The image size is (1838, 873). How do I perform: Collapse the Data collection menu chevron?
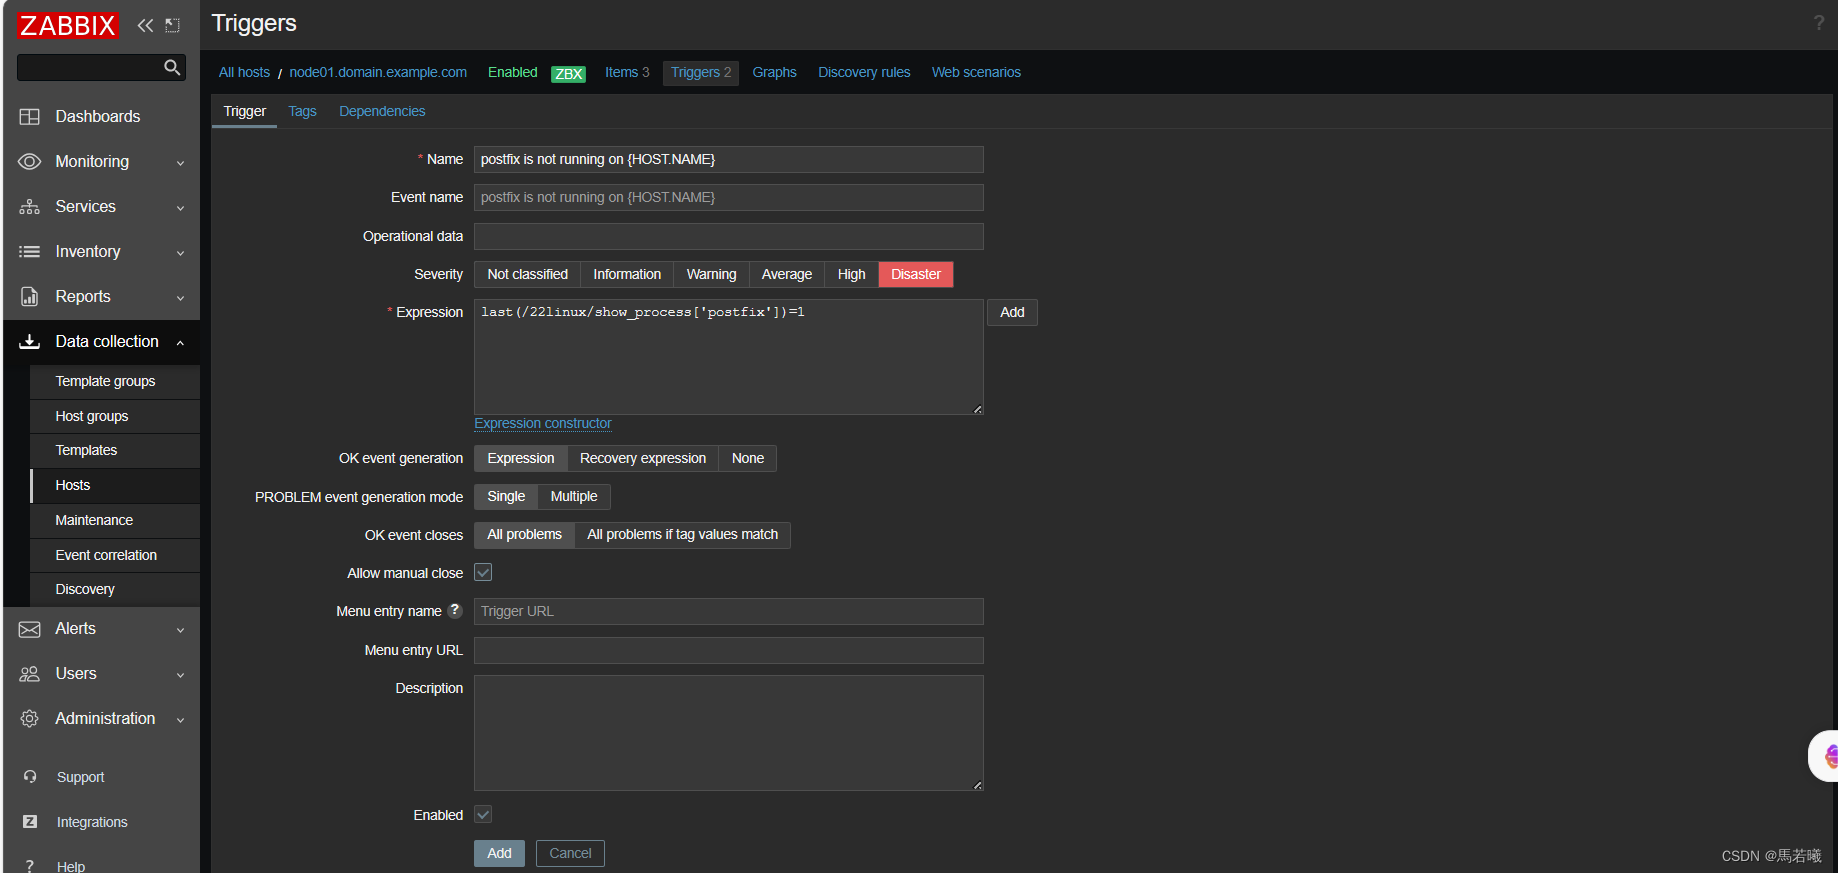[180, 343]
